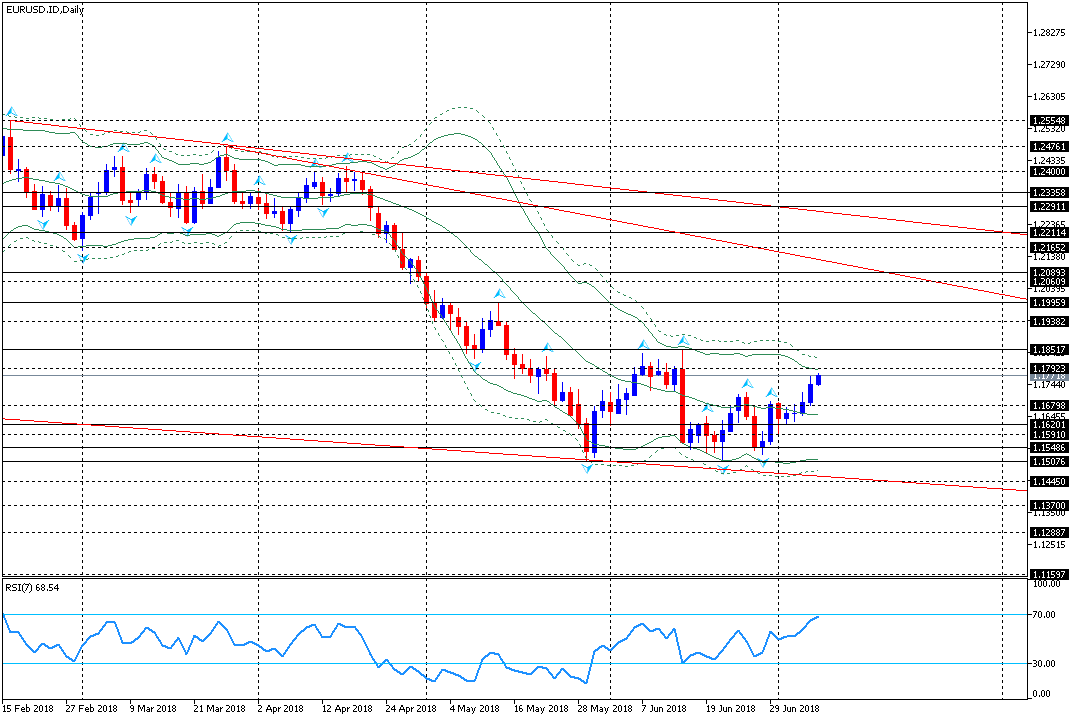The height and width of the screenshot is (720, 1080).
Task: Click the 15 Feb 2018 date label
Action: [x=28, y=708]
